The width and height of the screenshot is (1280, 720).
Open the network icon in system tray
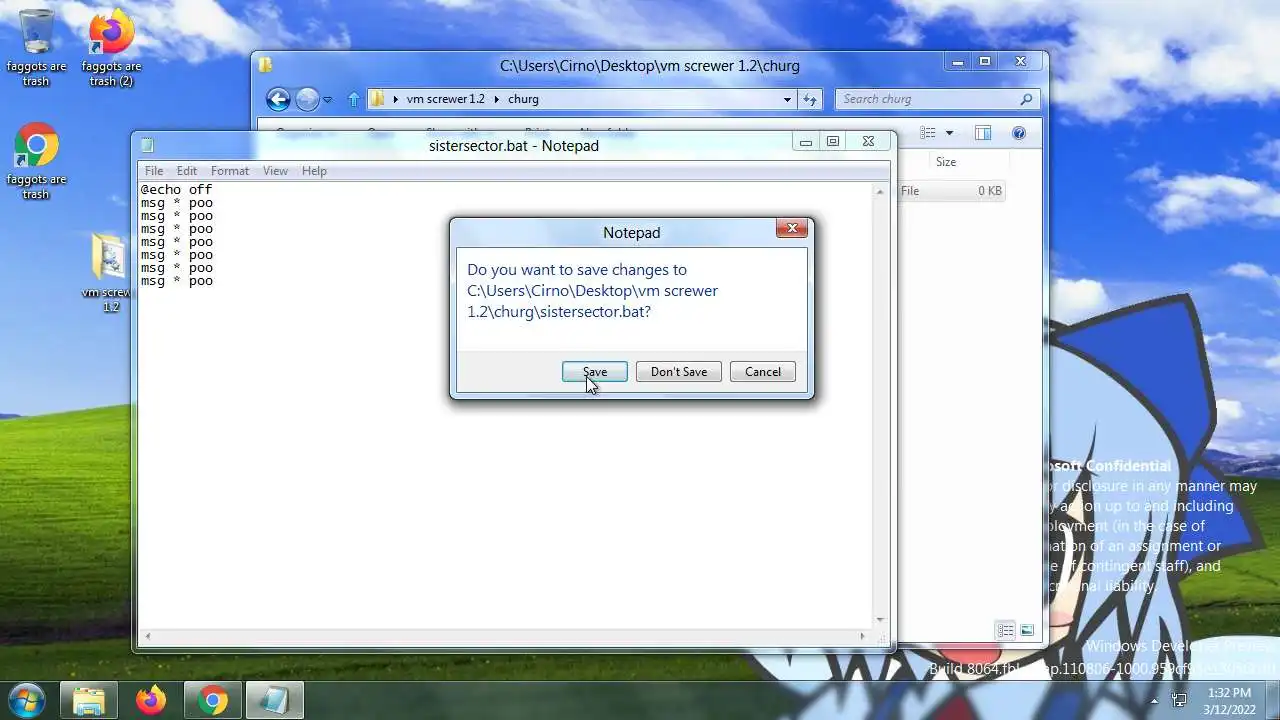click(x=1179, y=700)
